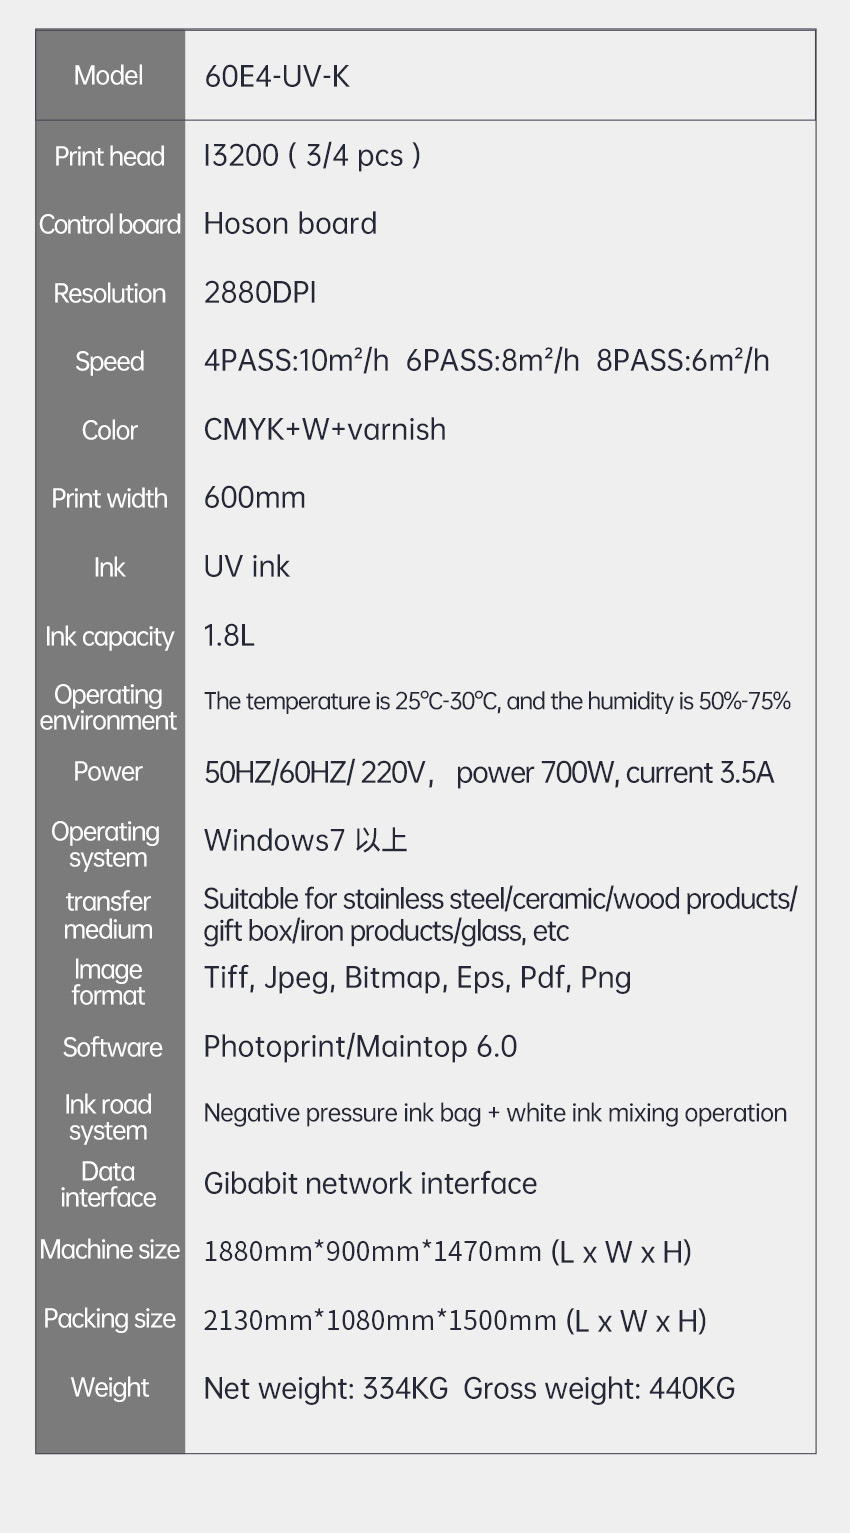Click the UV ink value
This screenshot has height=1533, width=850.
(x=247, y=567)
